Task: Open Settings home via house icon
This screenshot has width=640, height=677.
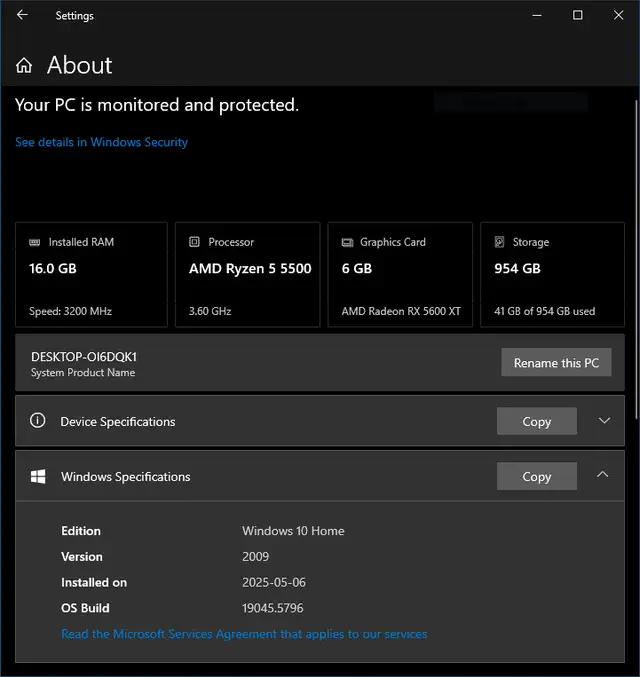Action: [x=24, y=65]
